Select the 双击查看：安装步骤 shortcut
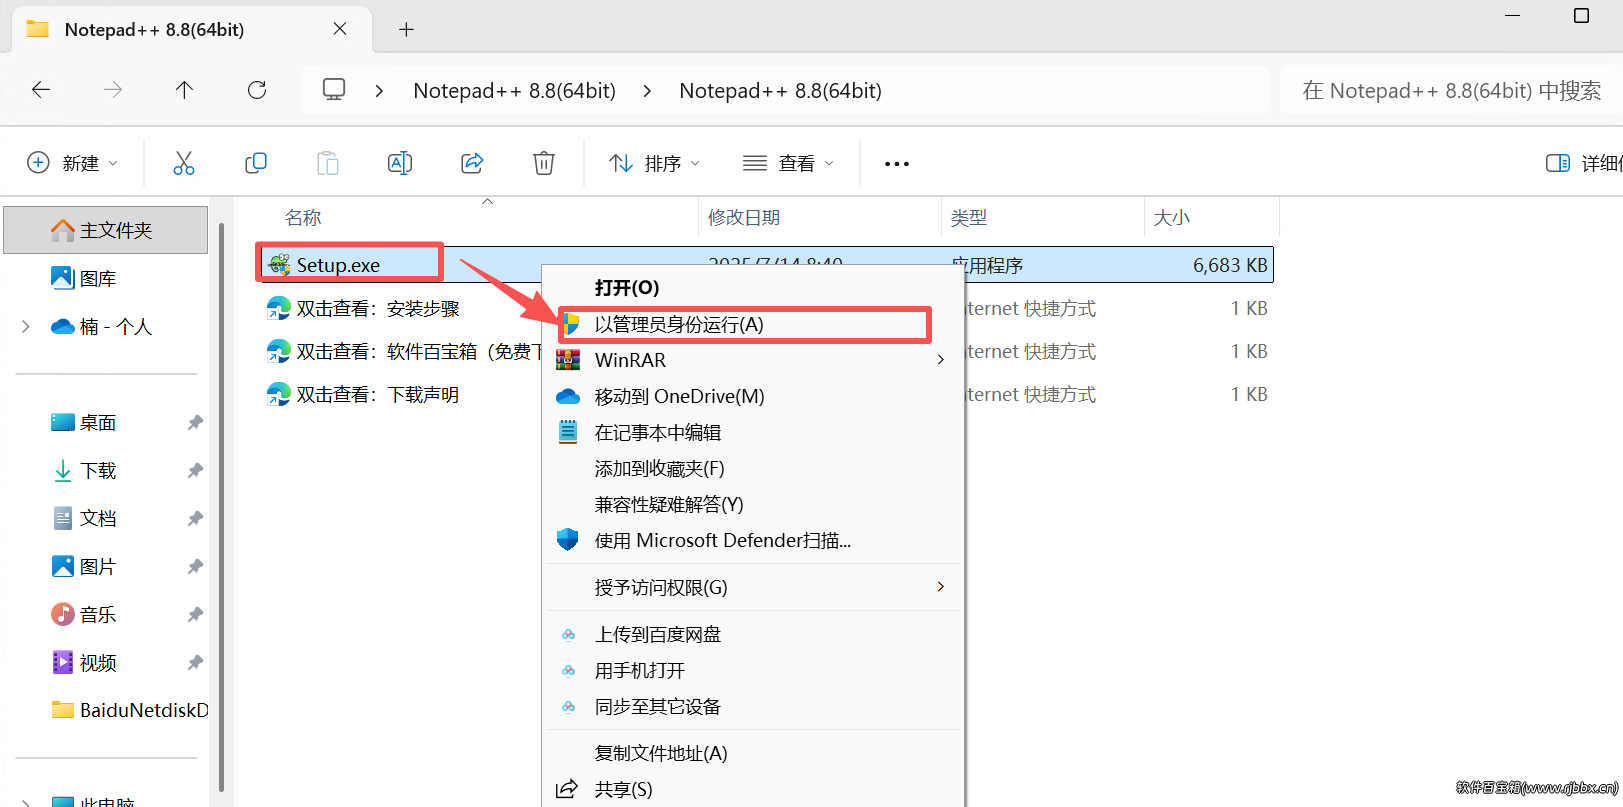 (x=362, y=309)
